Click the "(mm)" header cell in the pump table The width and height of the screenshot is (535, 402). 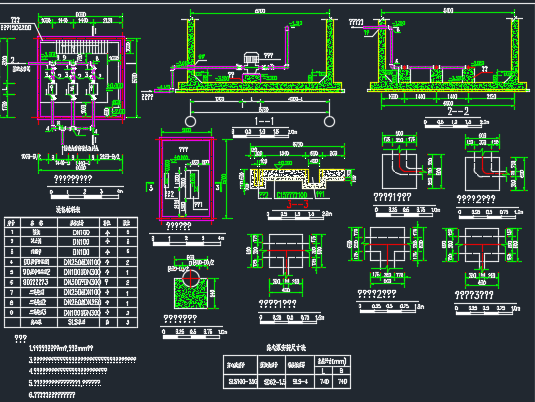click(332, 361)
